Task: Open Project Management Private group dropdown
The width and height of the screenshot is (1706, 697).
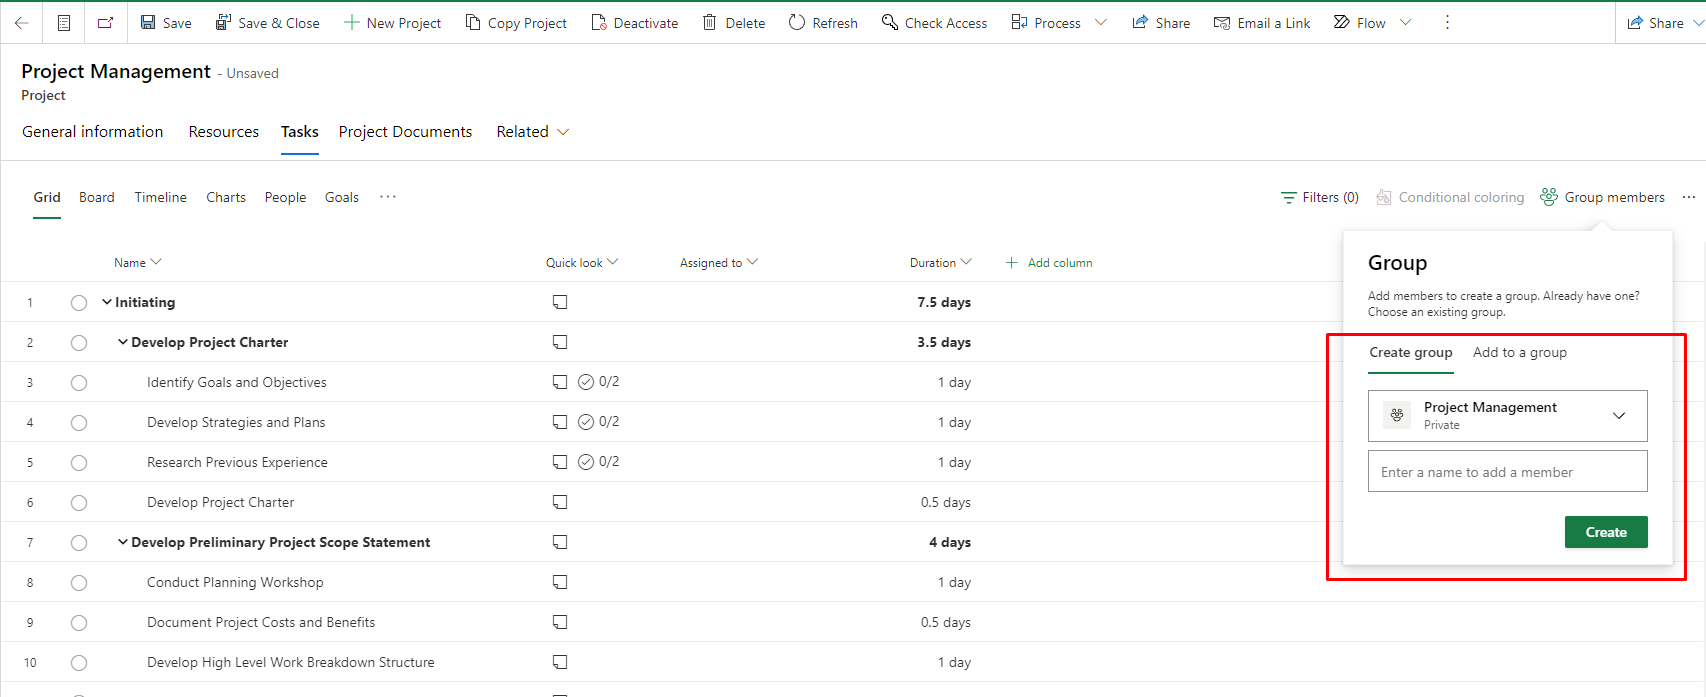Action: [x=1507, y=416]
